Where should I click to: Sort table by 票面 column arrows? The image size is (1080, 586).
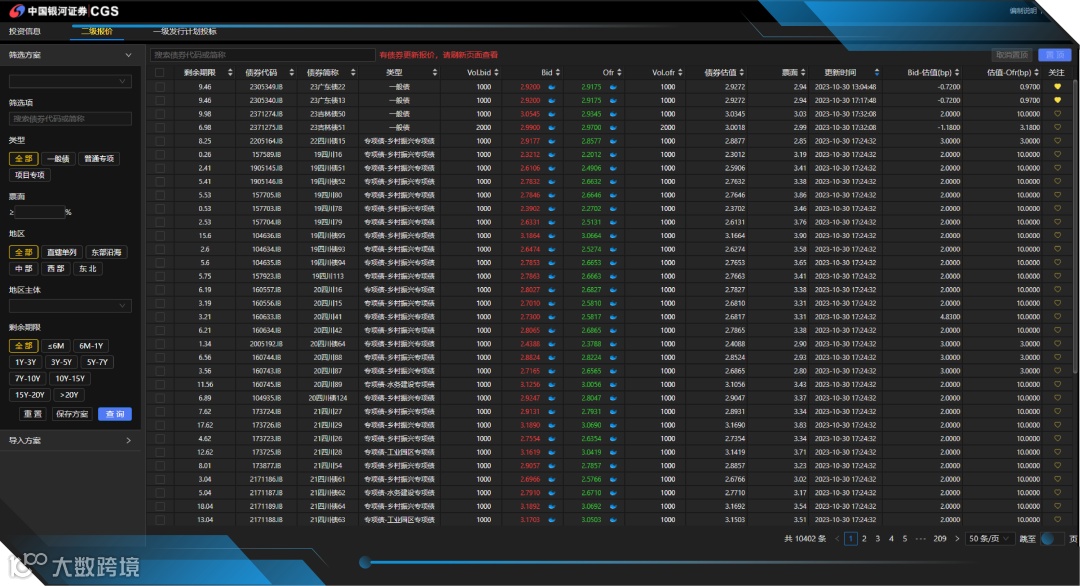click(803, 72)
